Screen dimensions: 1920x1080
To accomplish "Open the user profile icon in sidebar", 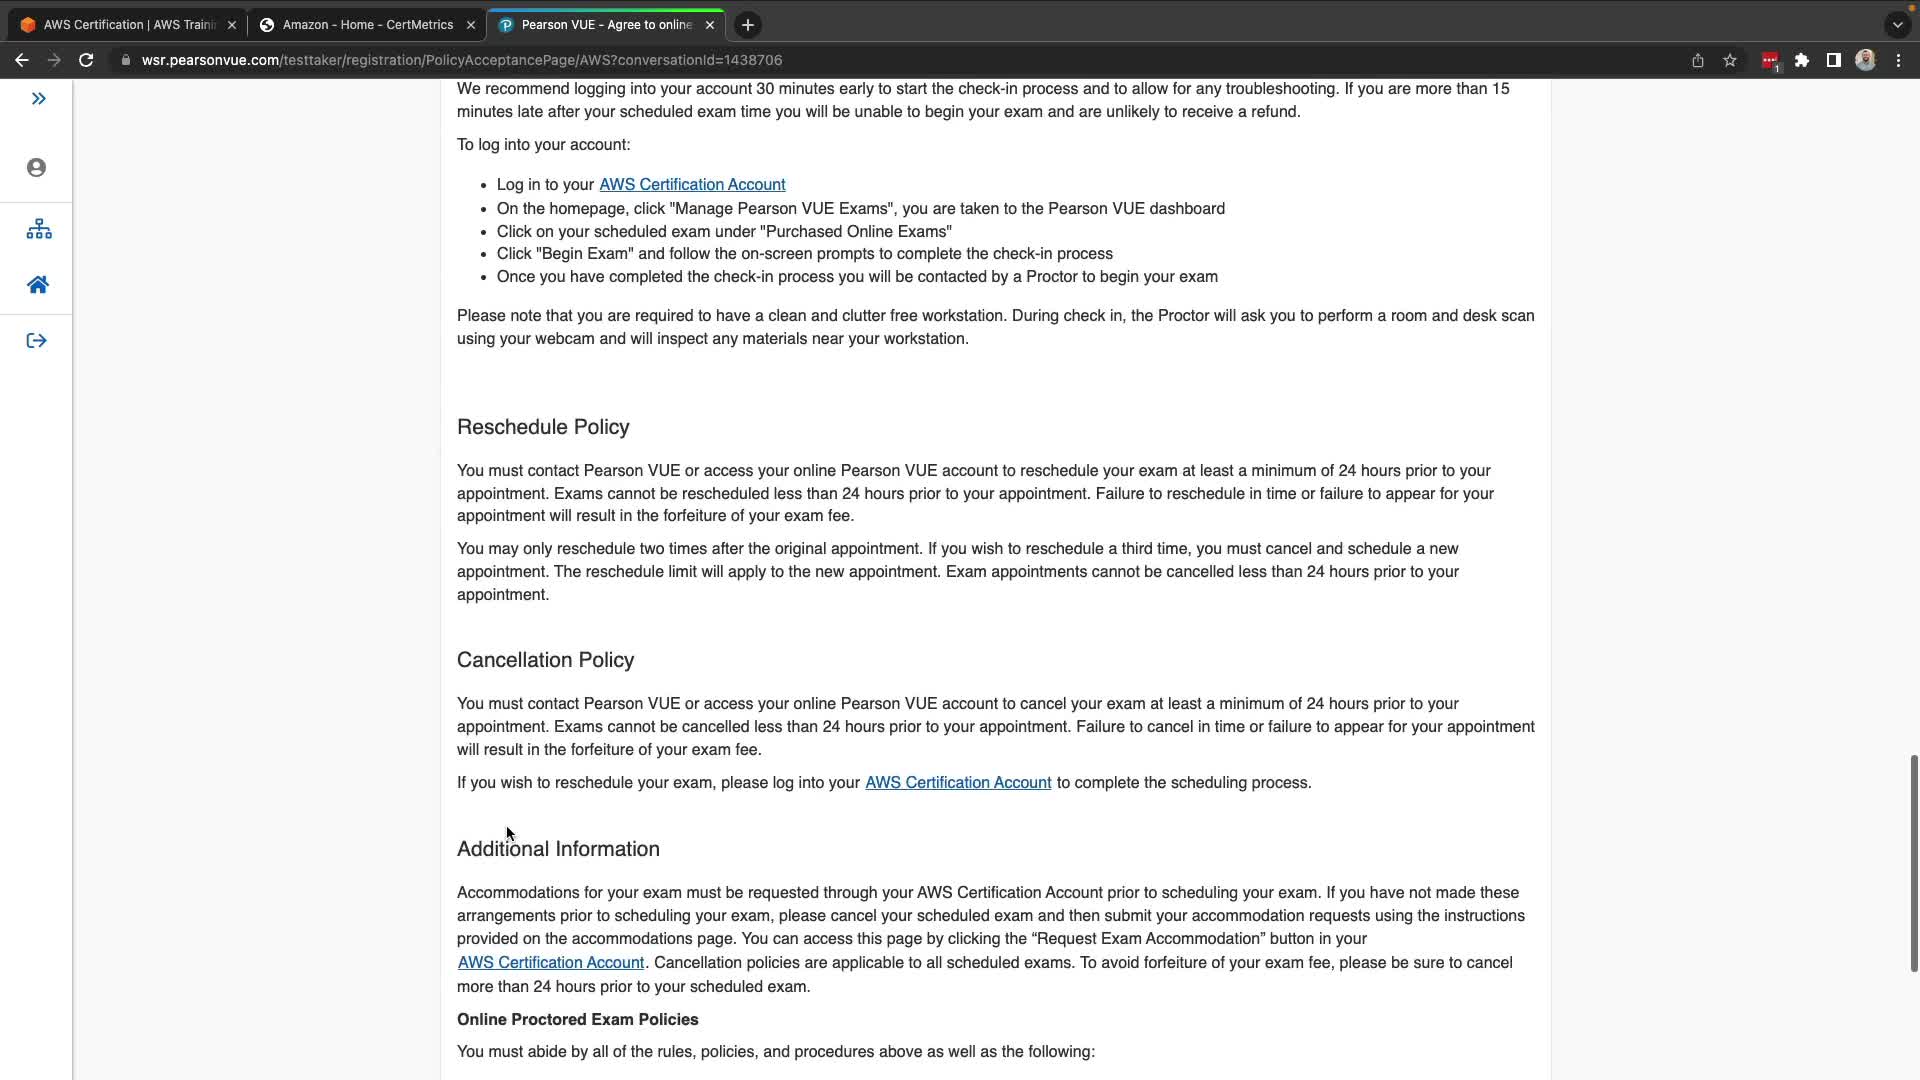I will (x=37, y=168).
